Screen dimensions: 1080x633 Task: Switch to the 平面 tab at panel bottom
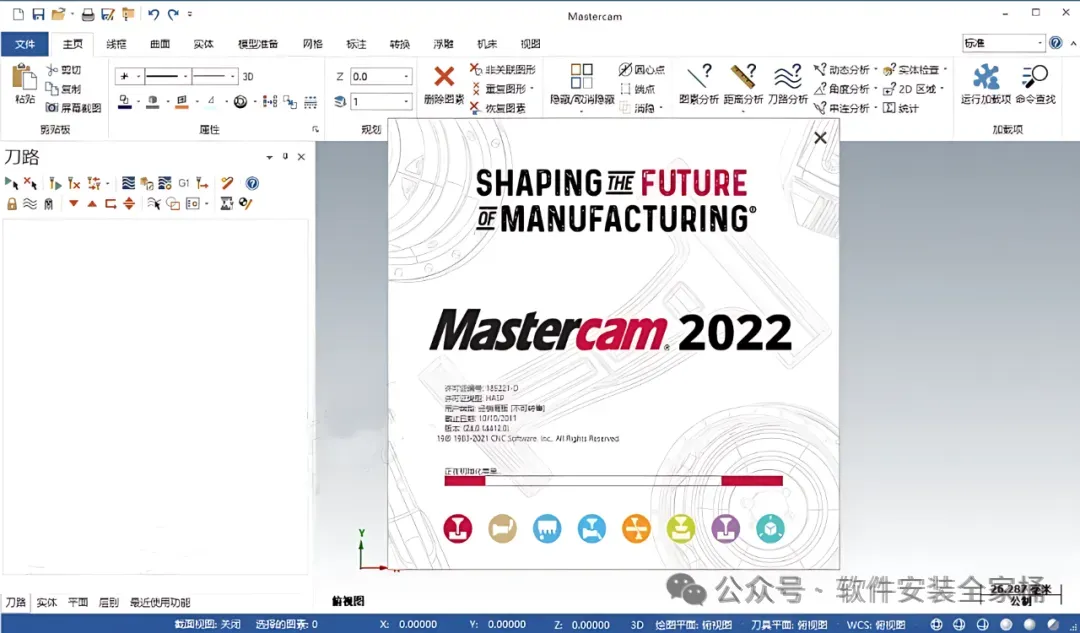pos(78,602)
